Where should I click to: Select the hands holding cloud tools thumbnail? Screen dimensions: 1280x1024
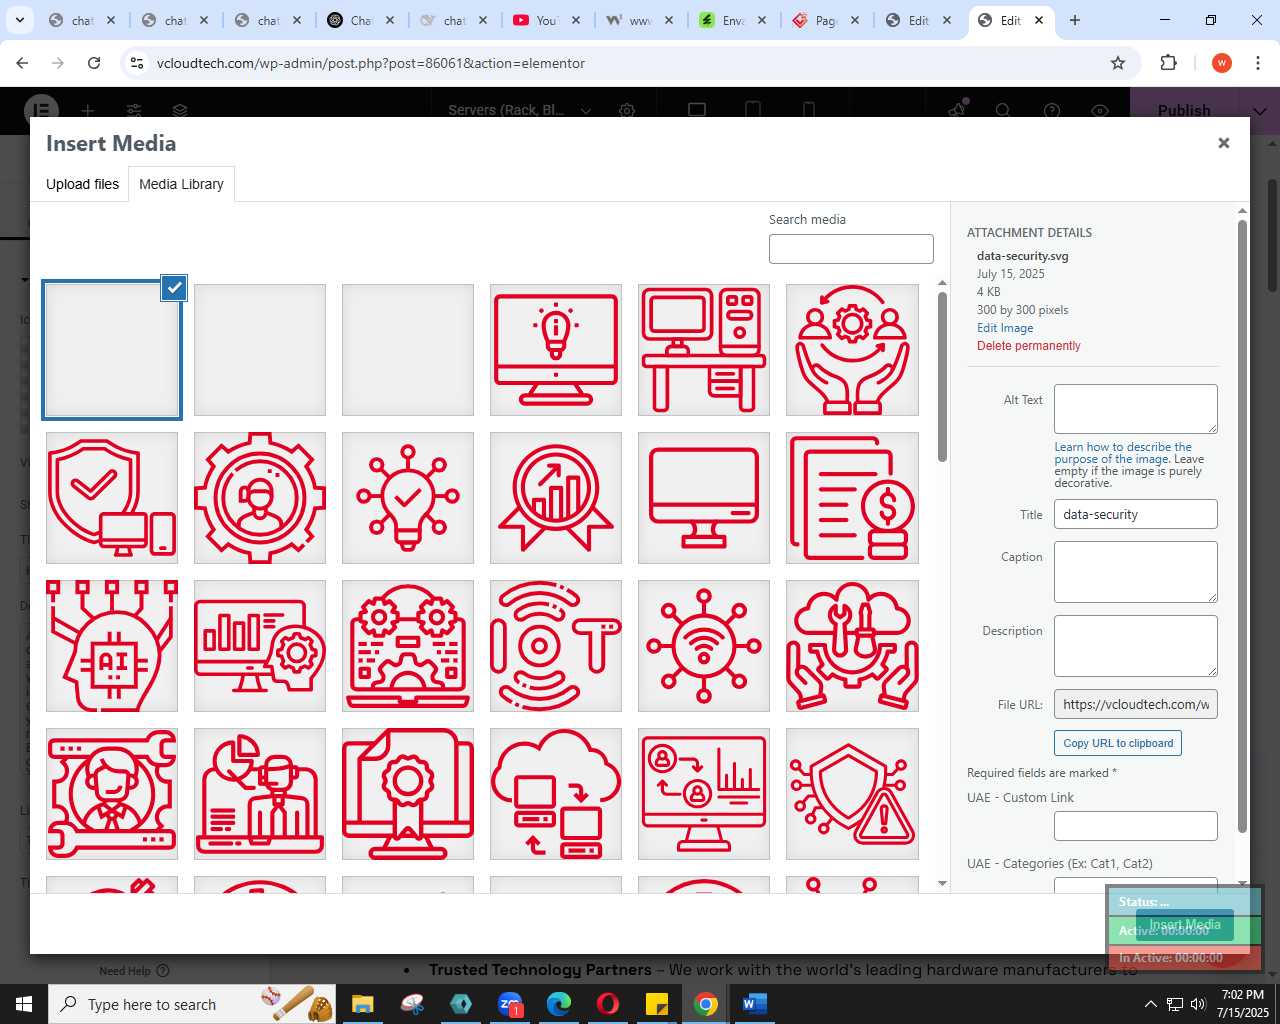(852, 646)
